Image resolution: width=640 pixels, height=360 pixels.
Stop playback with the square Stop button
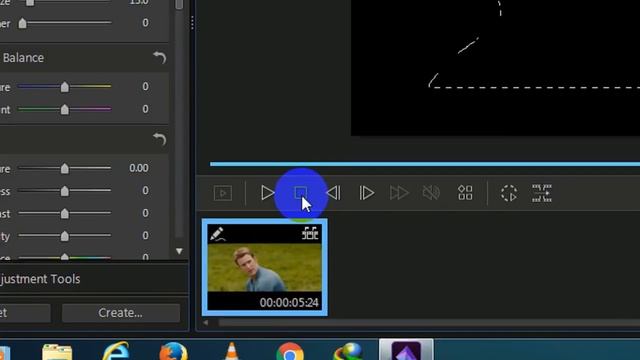click(x=301, y=193)
